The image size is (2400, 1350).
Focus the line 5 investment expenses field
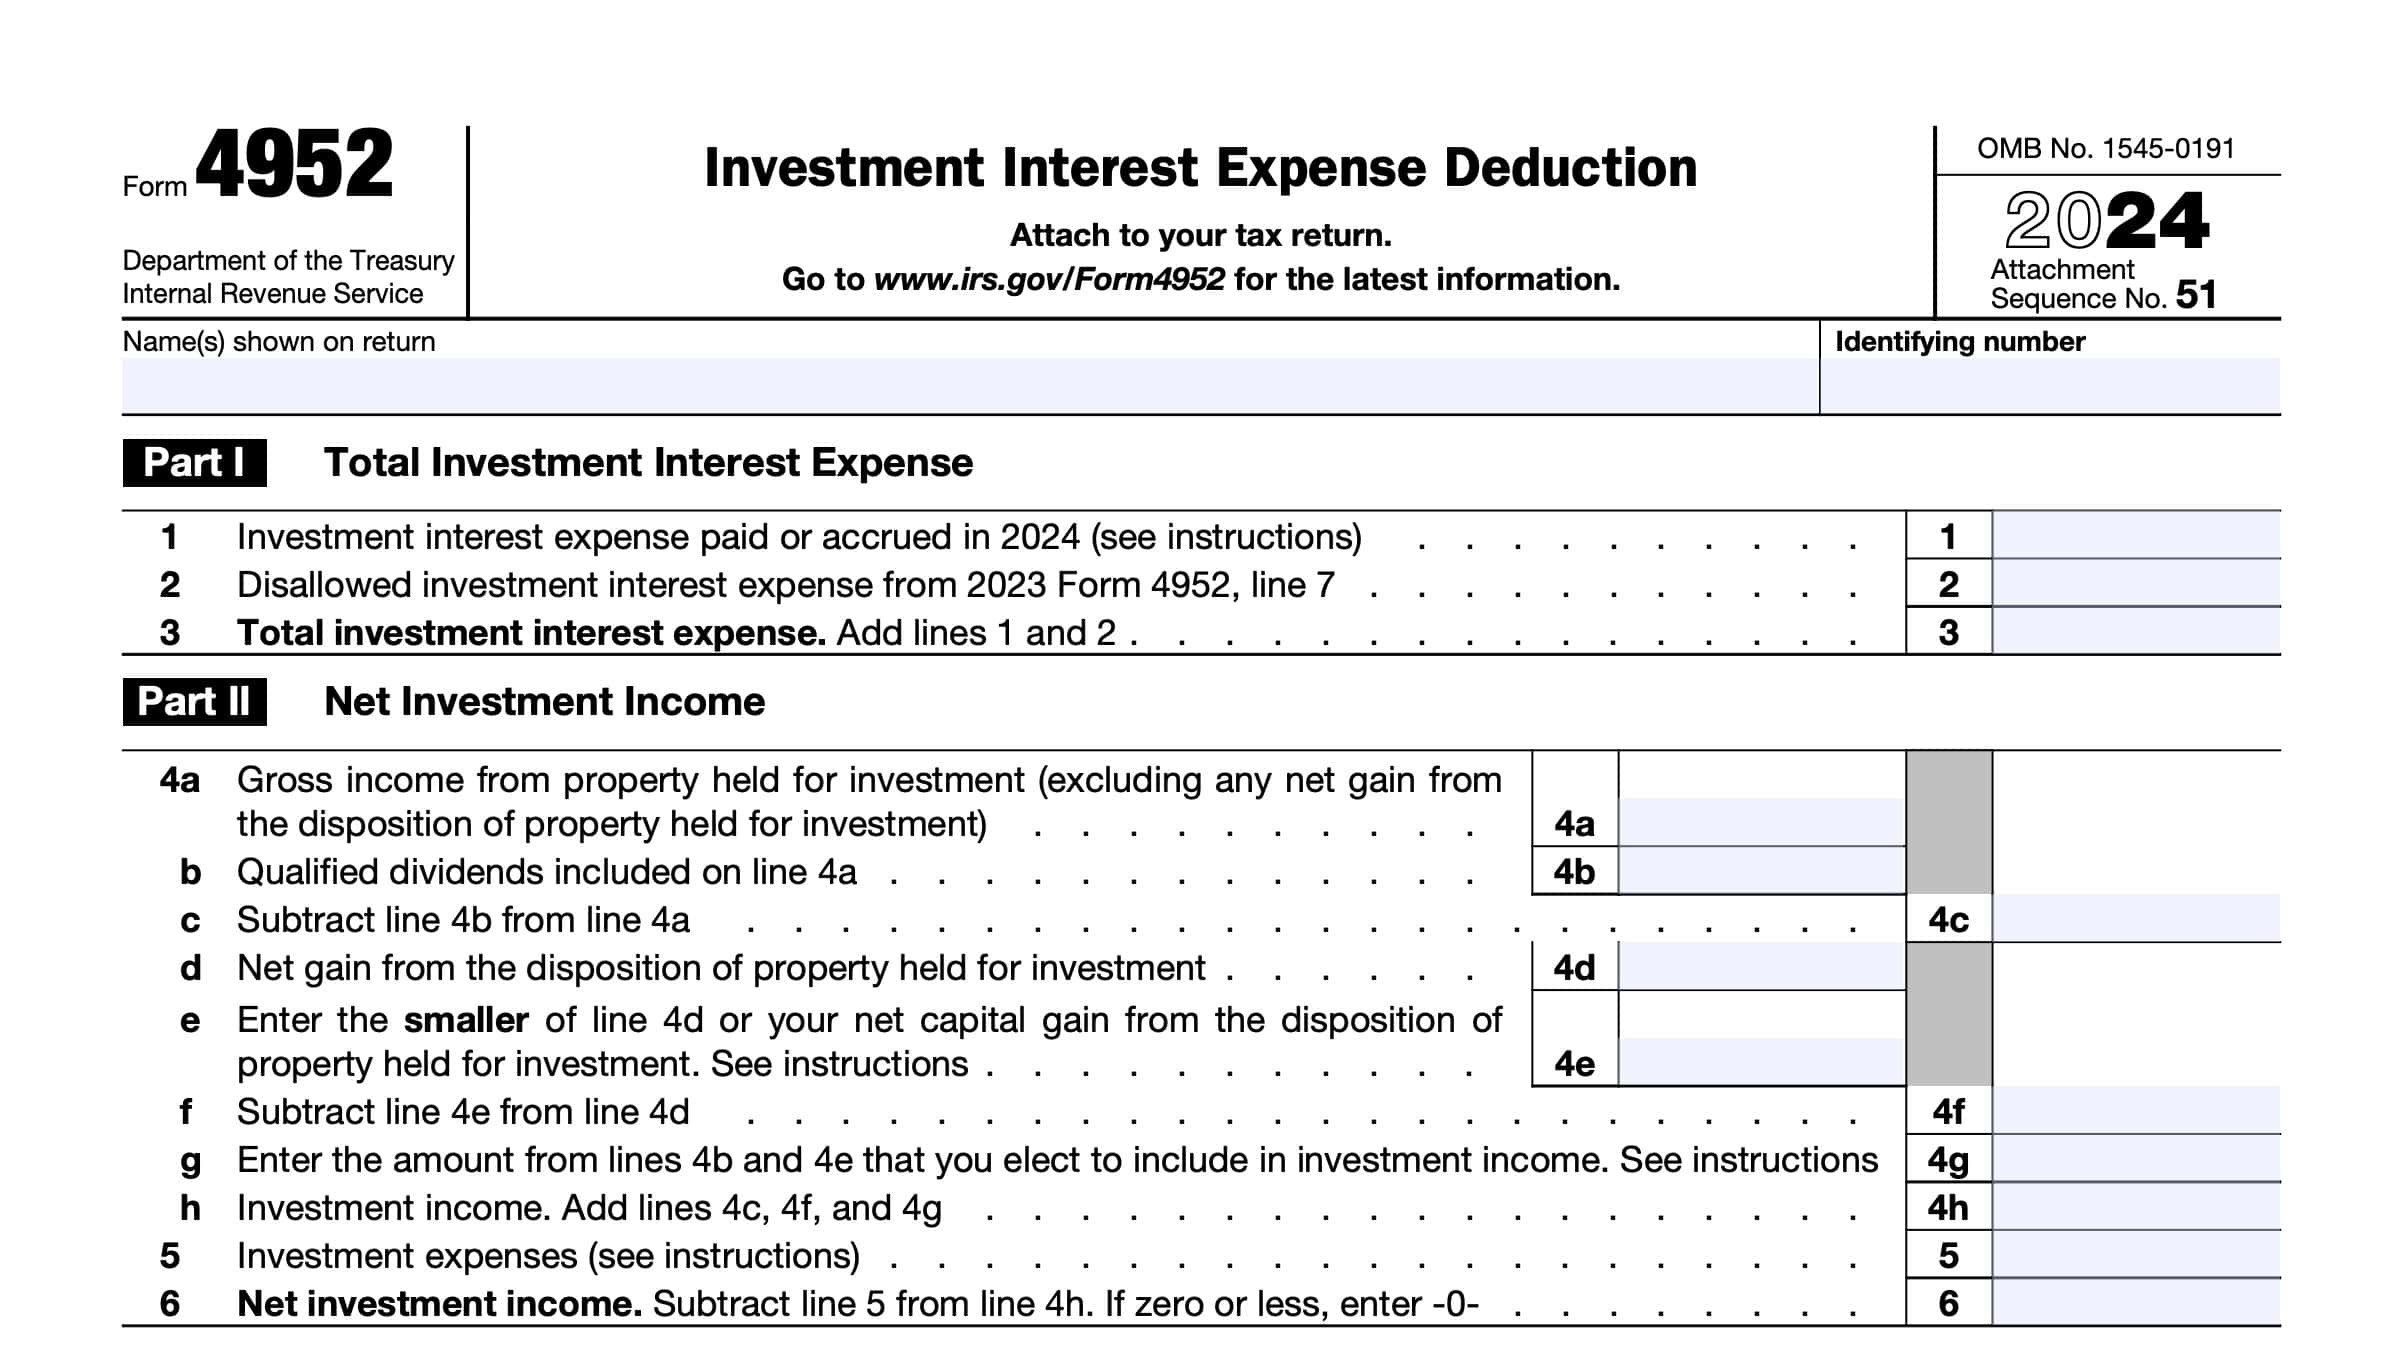pos(2136,1255)
